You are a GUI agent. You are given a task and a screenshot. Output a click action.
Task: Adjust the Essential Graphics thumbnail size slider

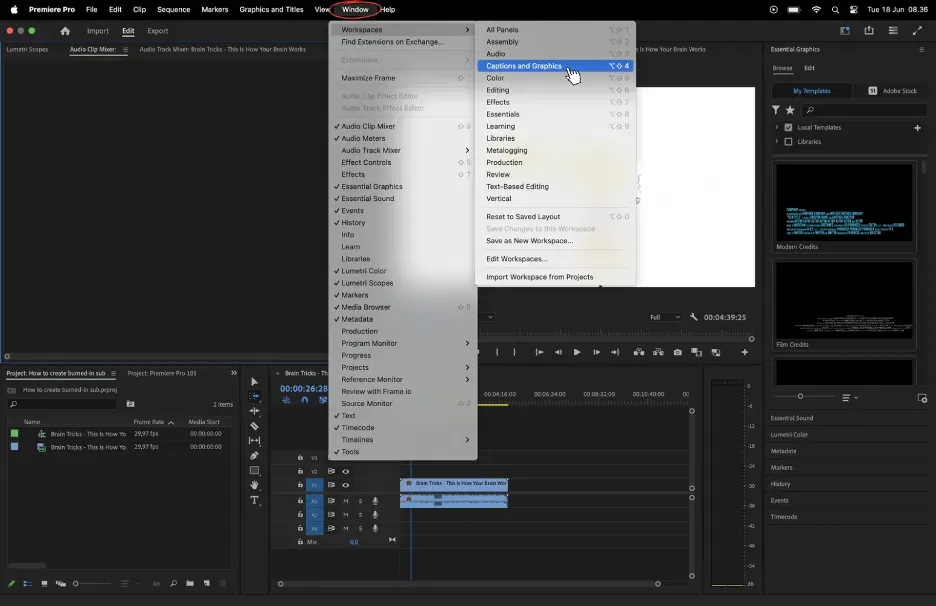pos(800,396)
